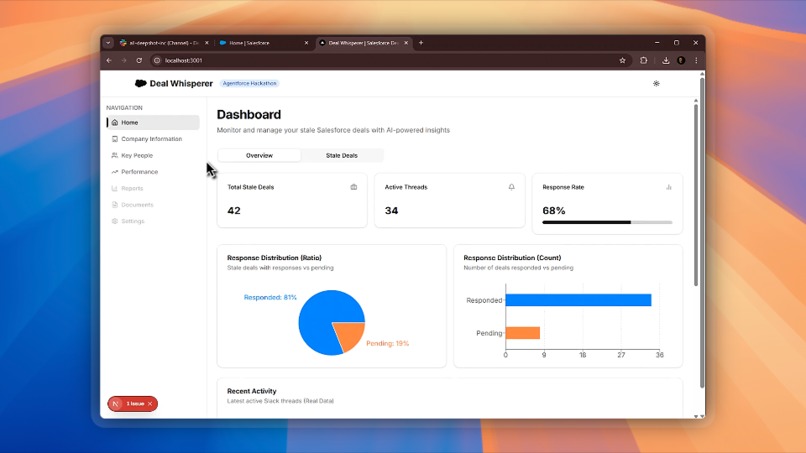Close the Home | Salesforce browser tab
Screen dimensions: 806x453
point(306,43)
